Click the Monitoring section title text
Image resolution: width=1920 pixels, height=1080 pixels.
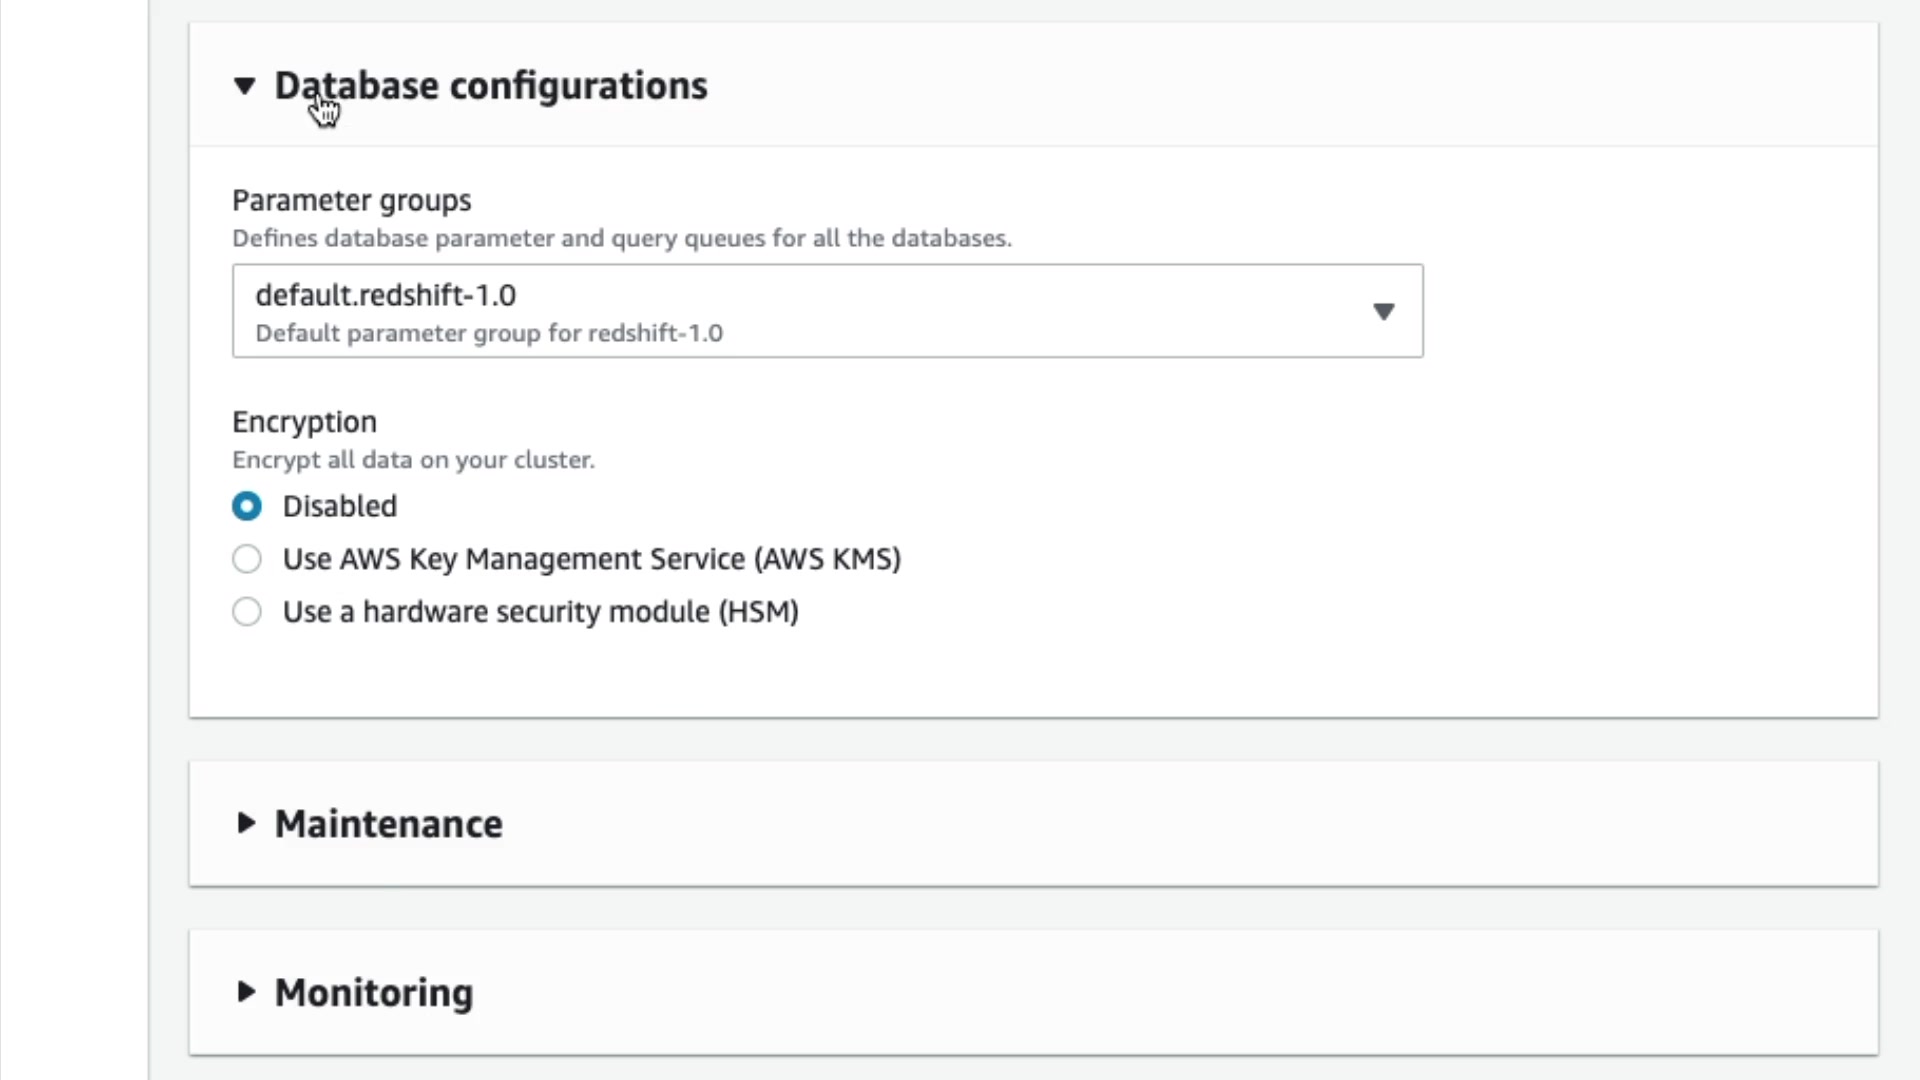[x=373, y=993]
